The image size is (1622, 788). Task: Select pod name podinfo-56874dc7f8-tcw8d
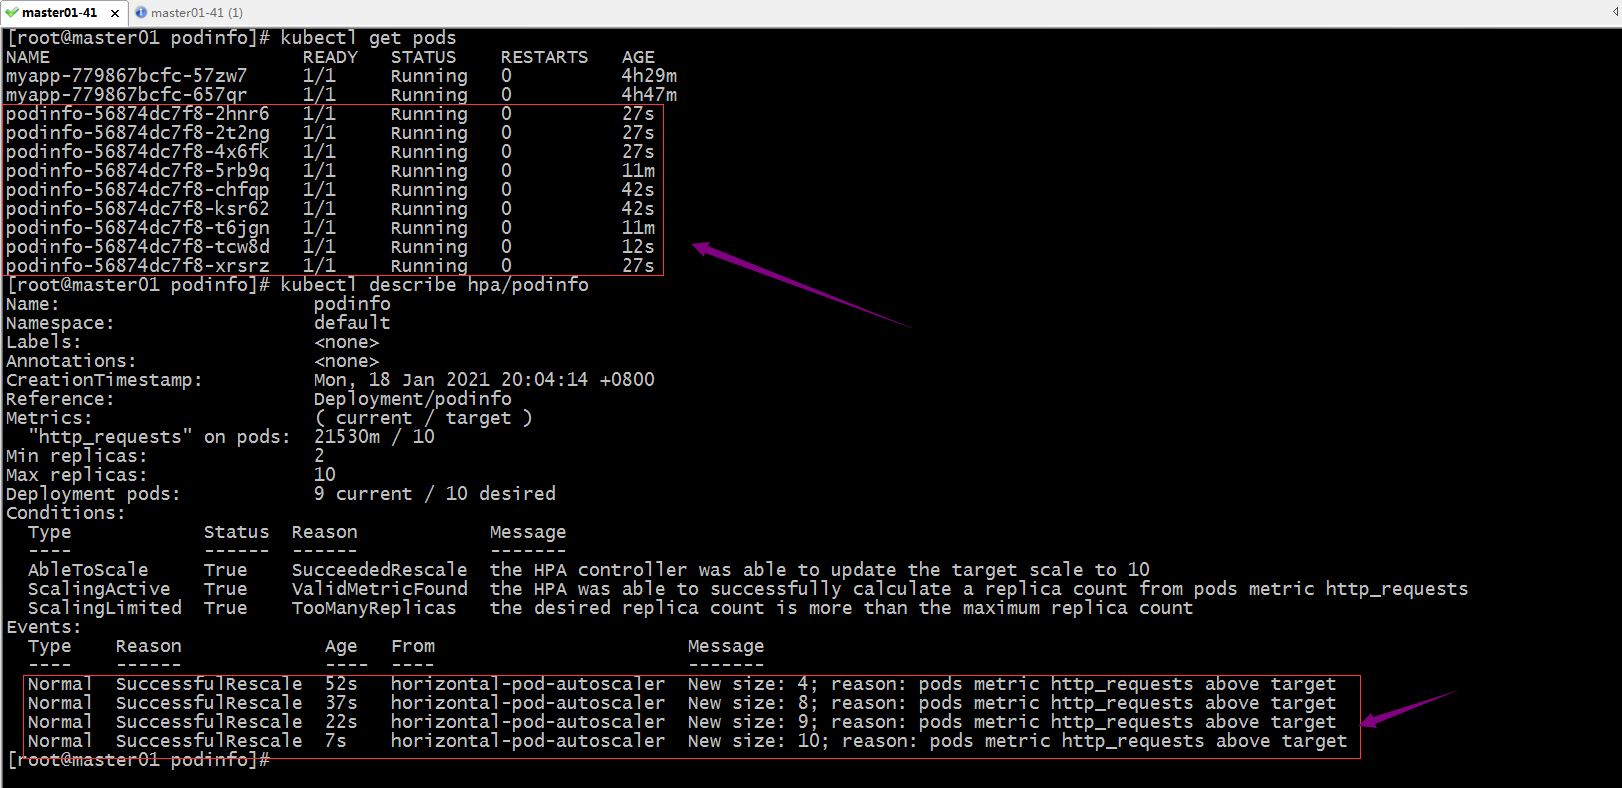(x=137, y=247)
